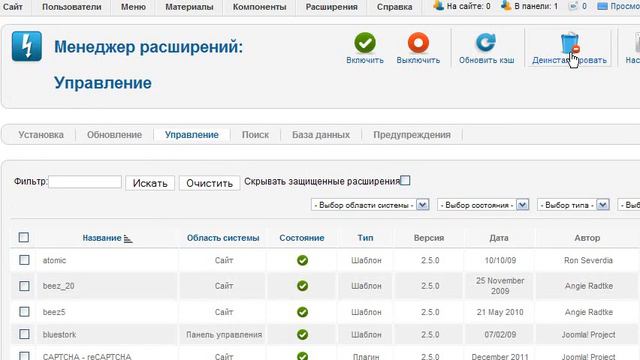Refresh cache with the Обновить кэш icon

point(486,43)
